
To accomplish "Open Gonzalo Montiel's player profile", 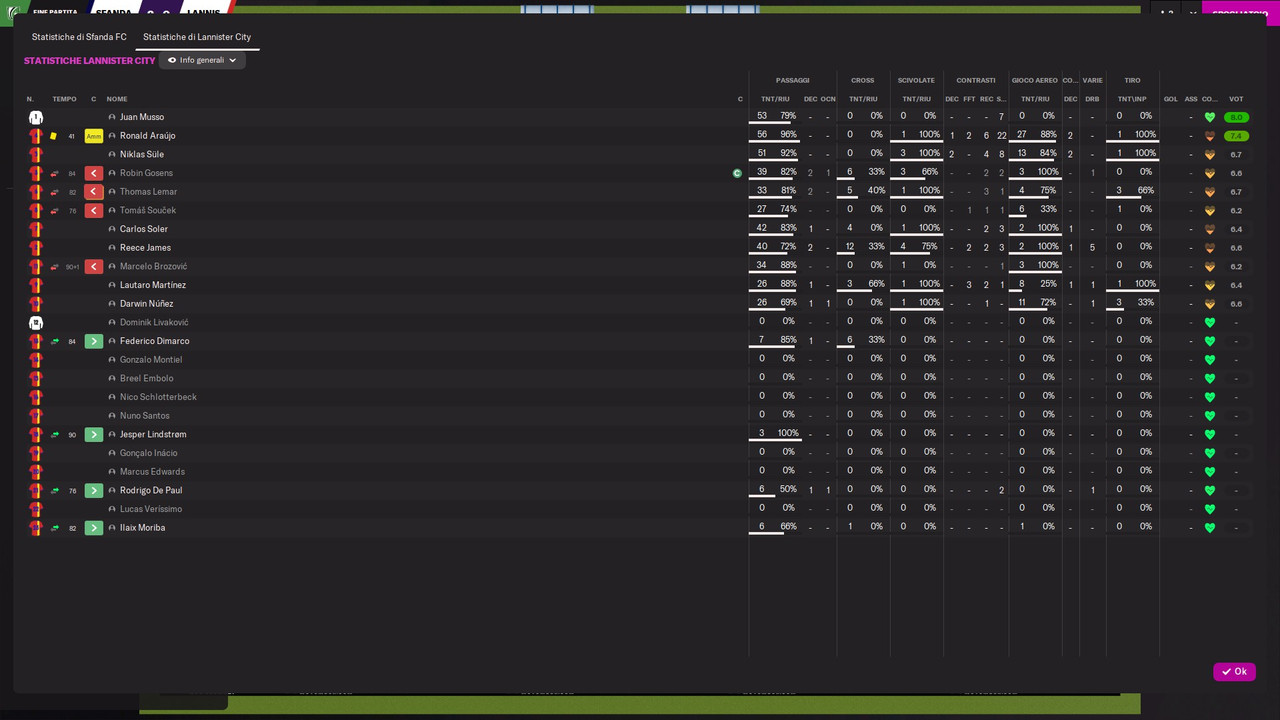I will coord(151,360).
